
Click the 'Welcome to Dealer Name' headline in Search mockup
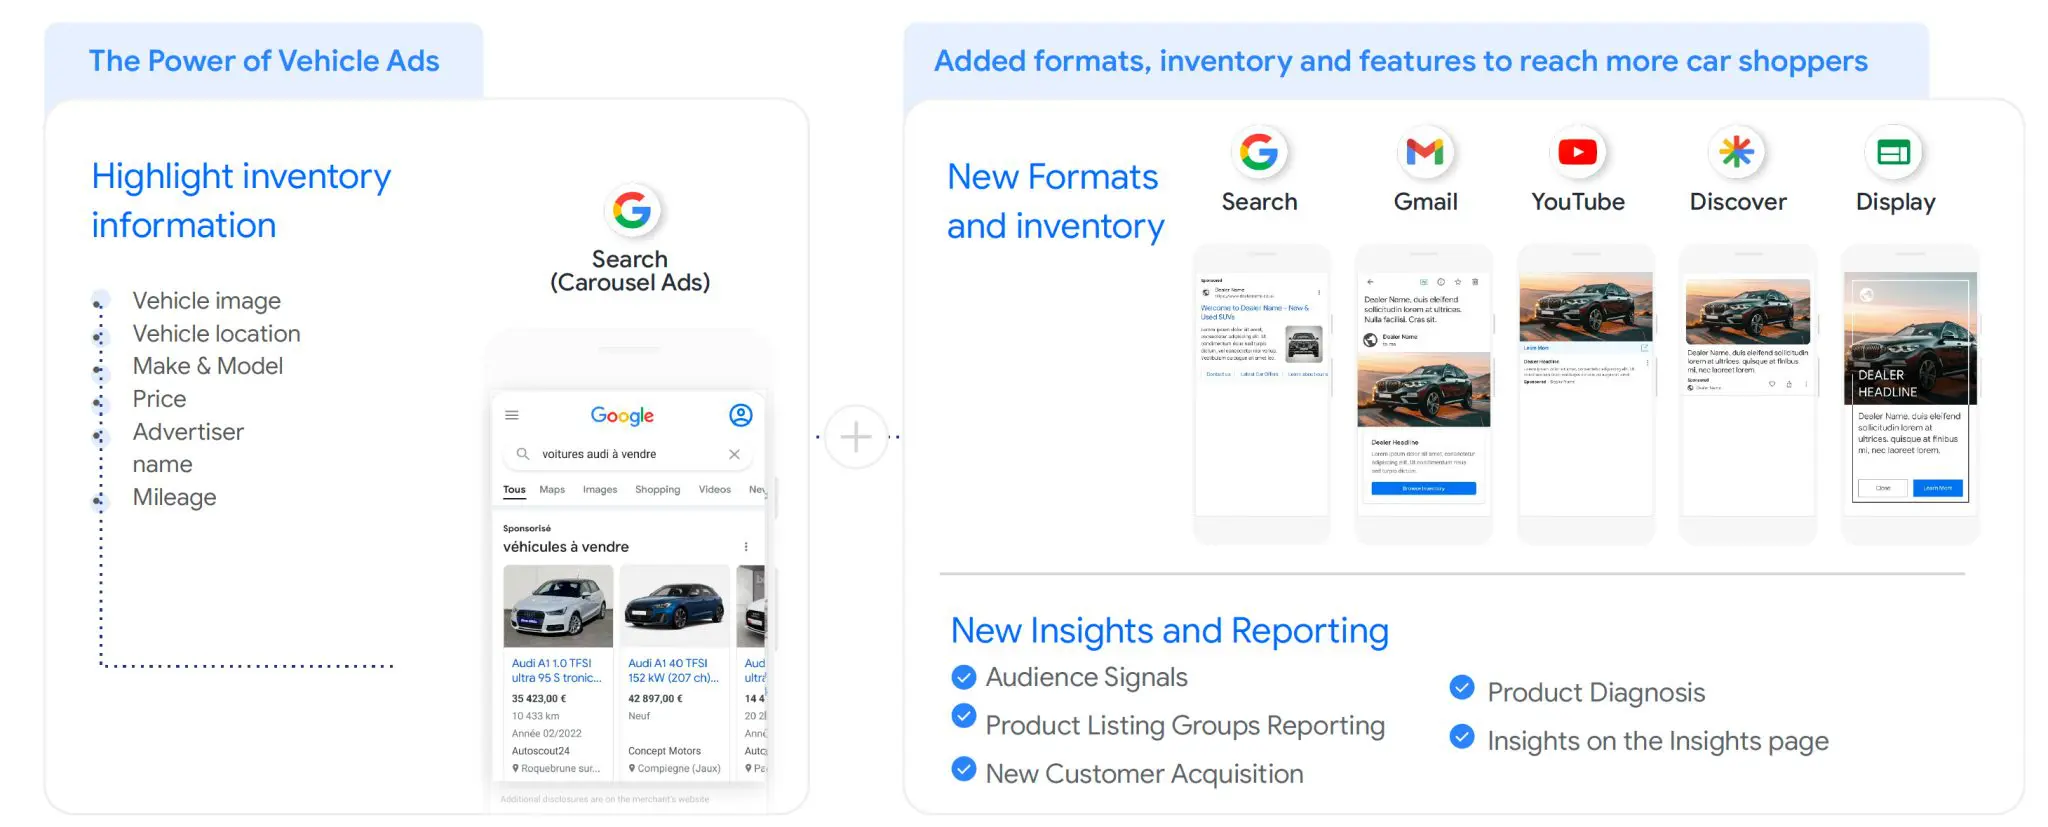(x=1254, y=312)
